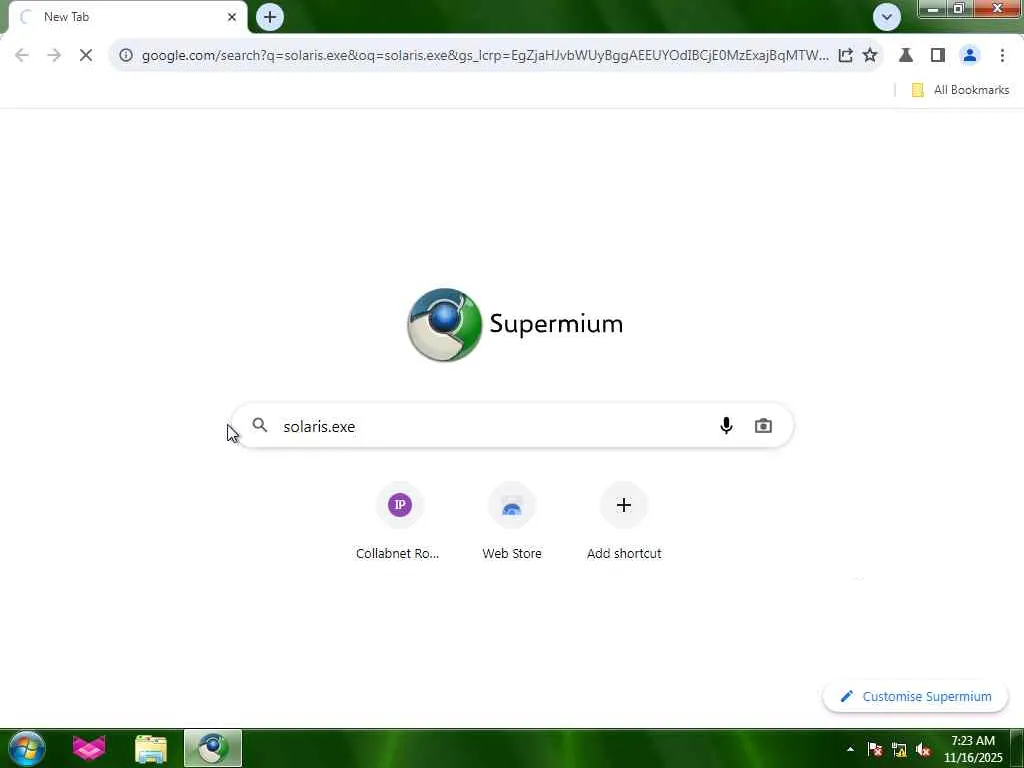
Task: Restore down the Supermium window
Action: (x=959, y=9)
